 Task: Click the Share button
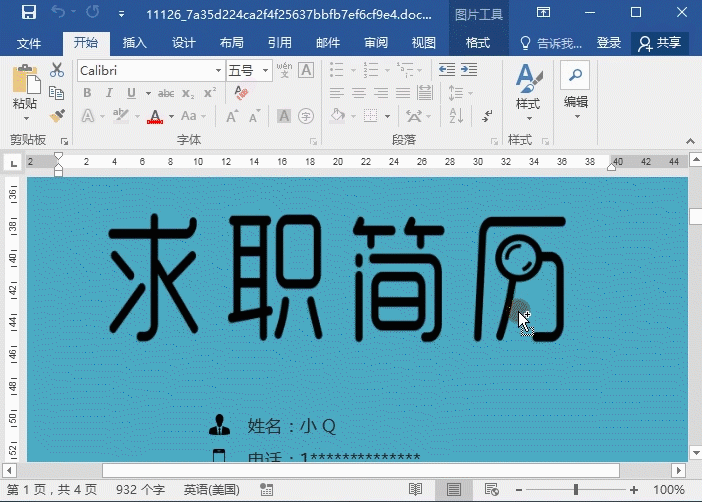659,43
